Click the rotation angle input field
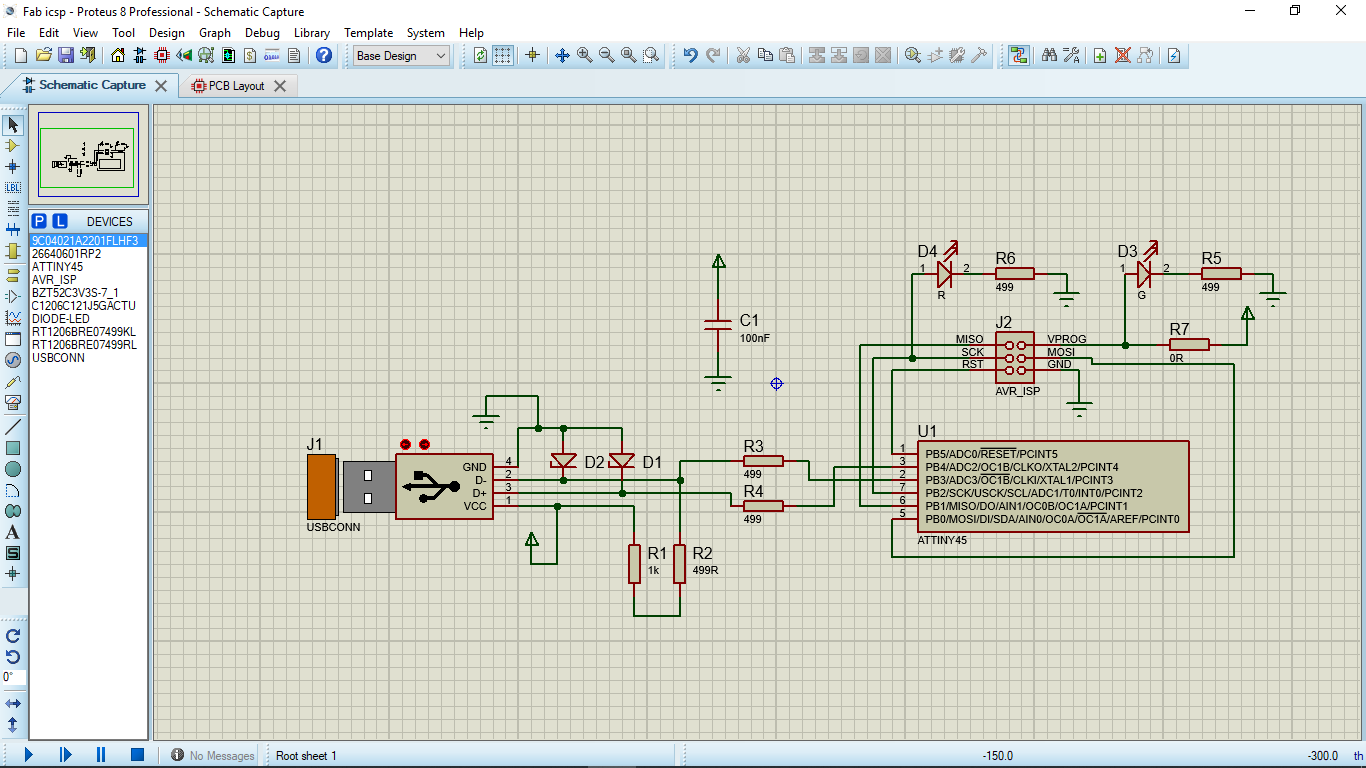The height and width of the screenshot is (768, 1366). (13, 678)
